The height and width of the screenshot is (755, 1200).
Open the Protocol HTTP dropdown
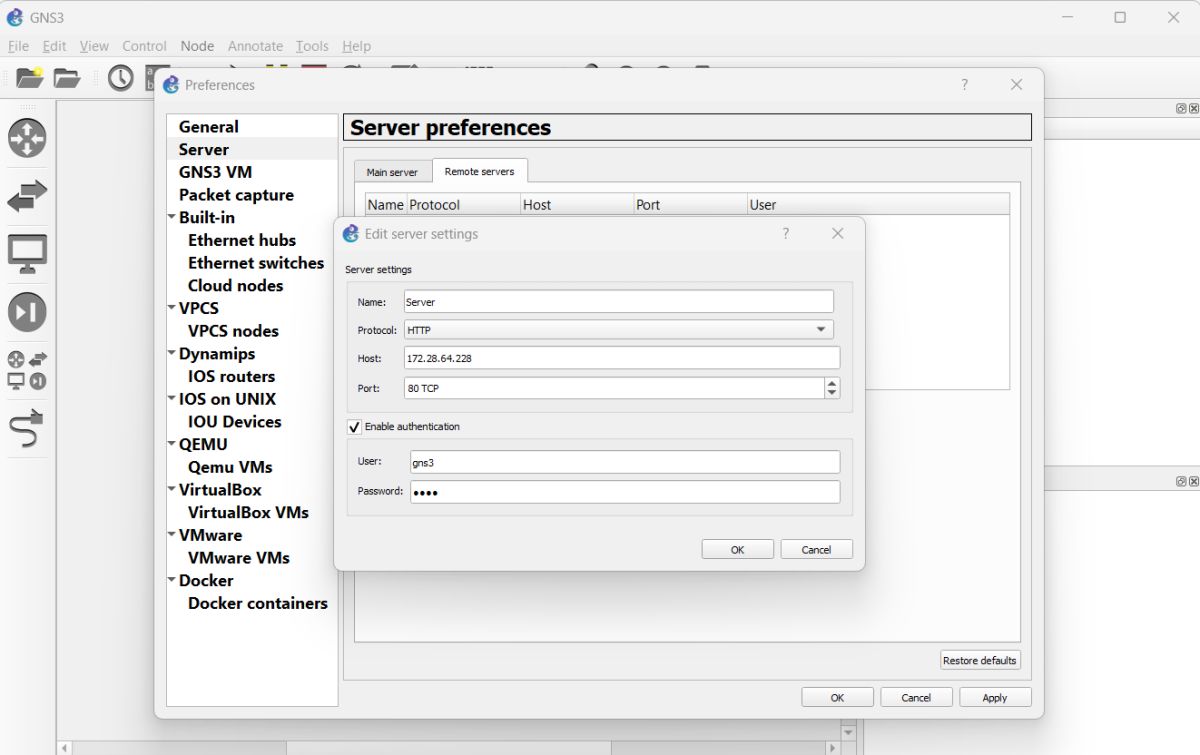pos(618,330)
